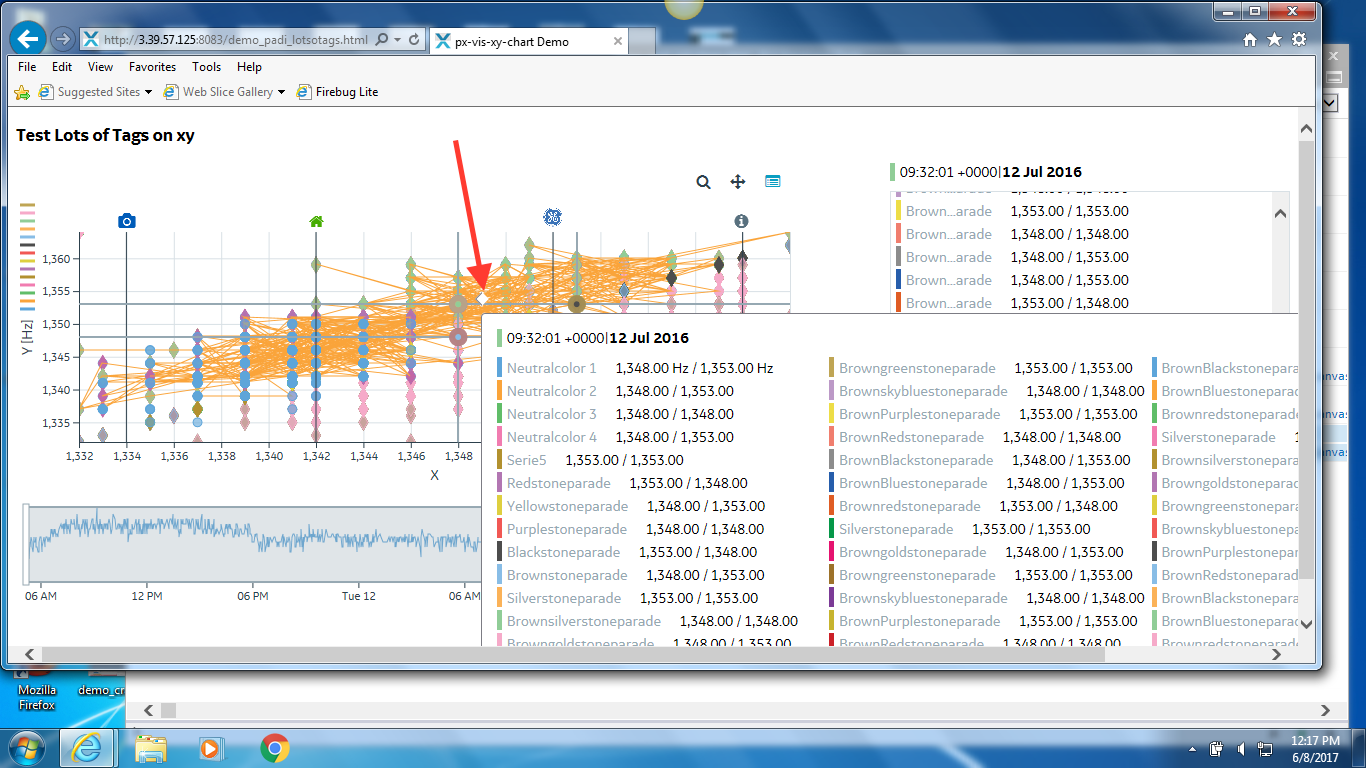Open the demo_cr desktop file icon
The height and width of the screenshot is (768, 1366).
tap(100, 682)
